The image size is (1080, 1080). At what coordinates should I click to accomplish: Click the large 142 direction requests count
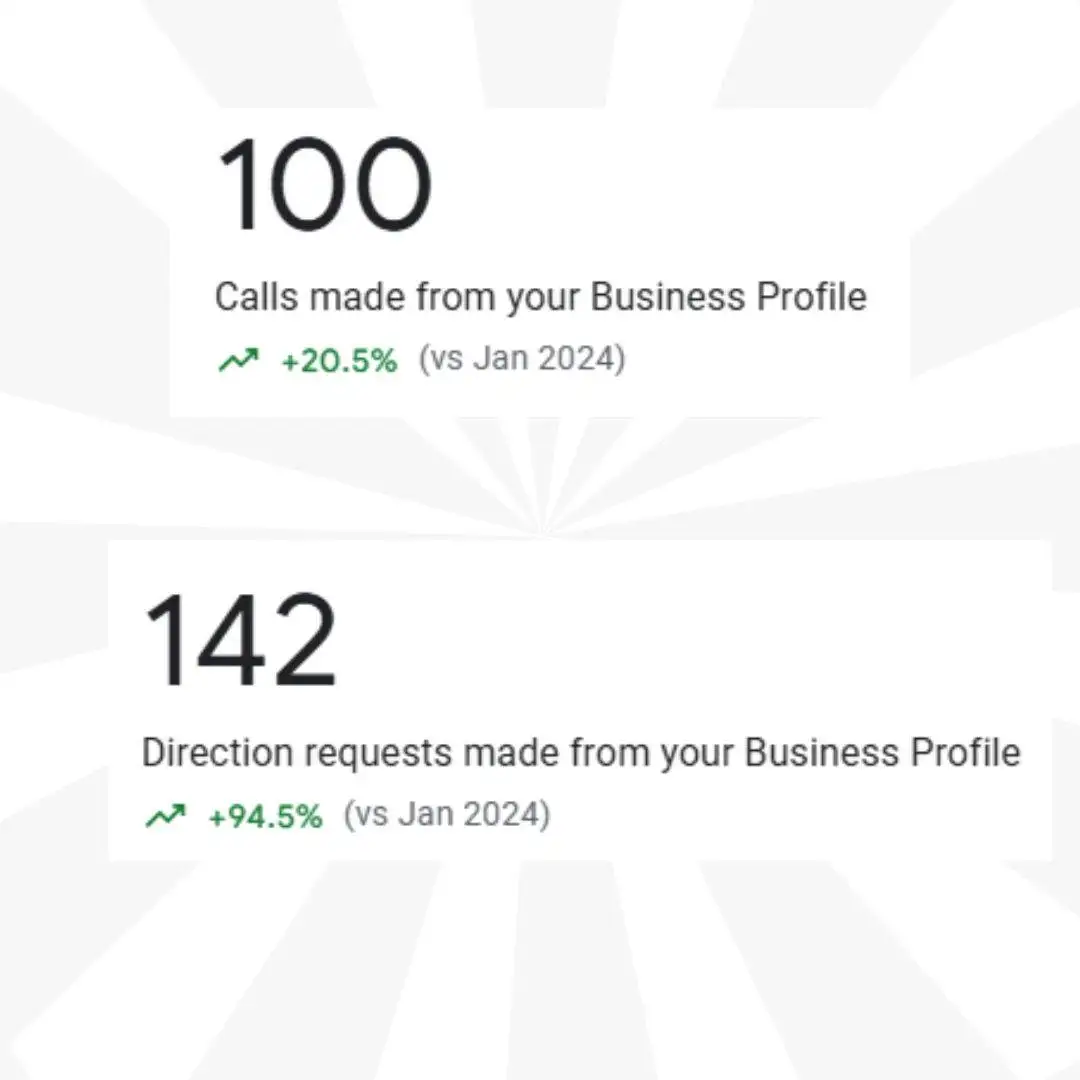pyautogui.click(x=240, y=641)
